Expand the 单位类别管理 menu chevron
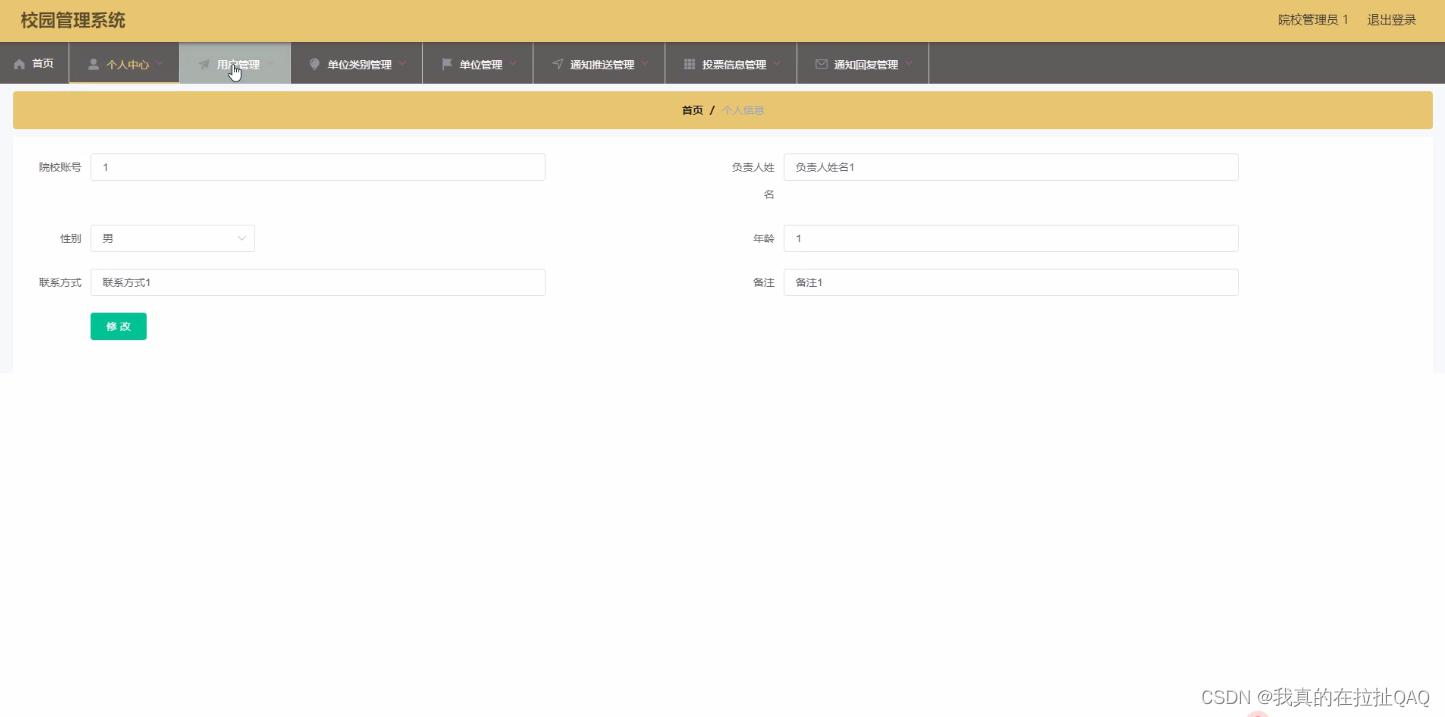Viewport: 1445px width, 717px height. coord(402,64)
